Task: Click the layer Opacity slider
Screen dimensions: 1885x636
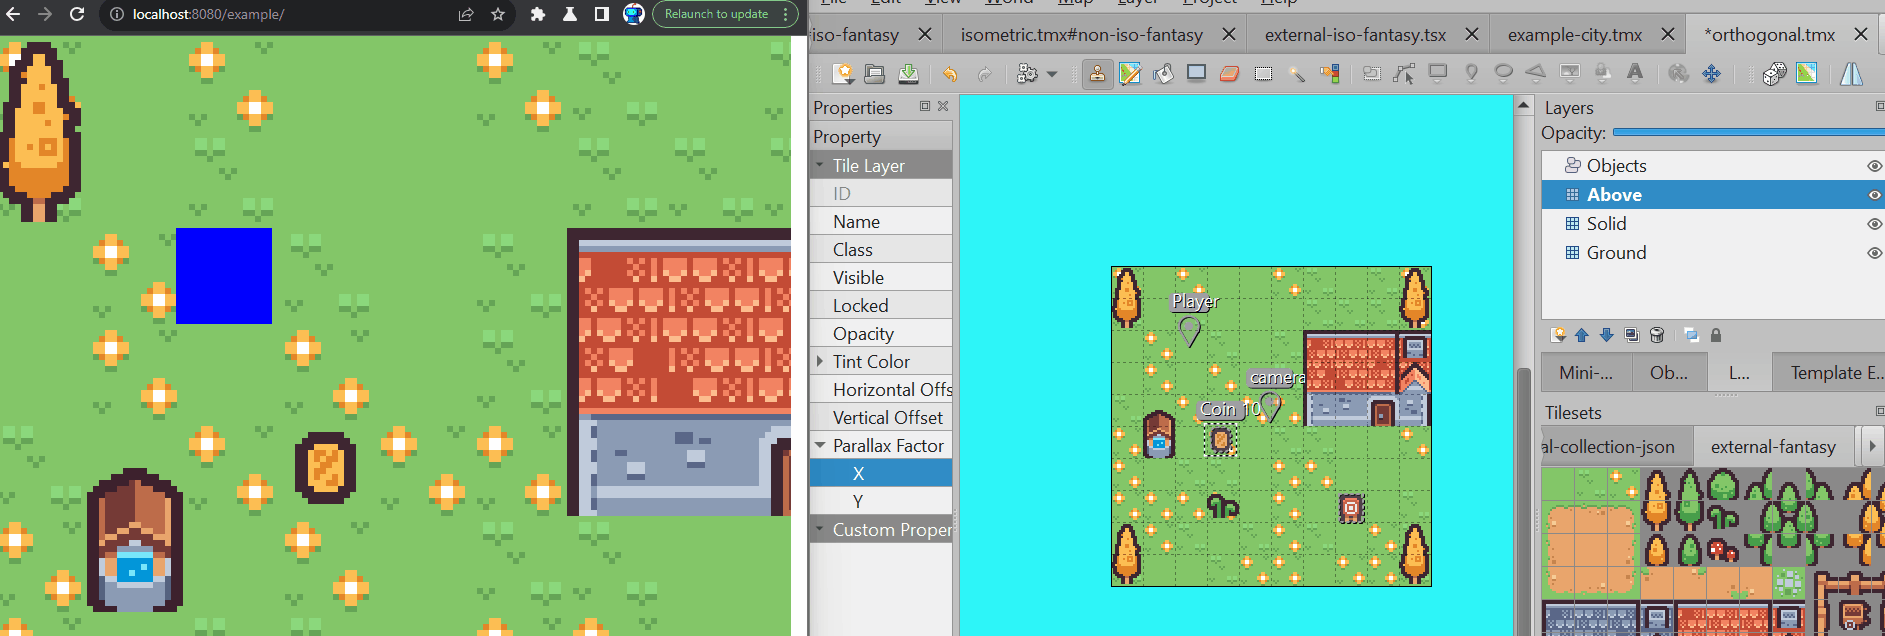Action: (x=1748, y=133)
